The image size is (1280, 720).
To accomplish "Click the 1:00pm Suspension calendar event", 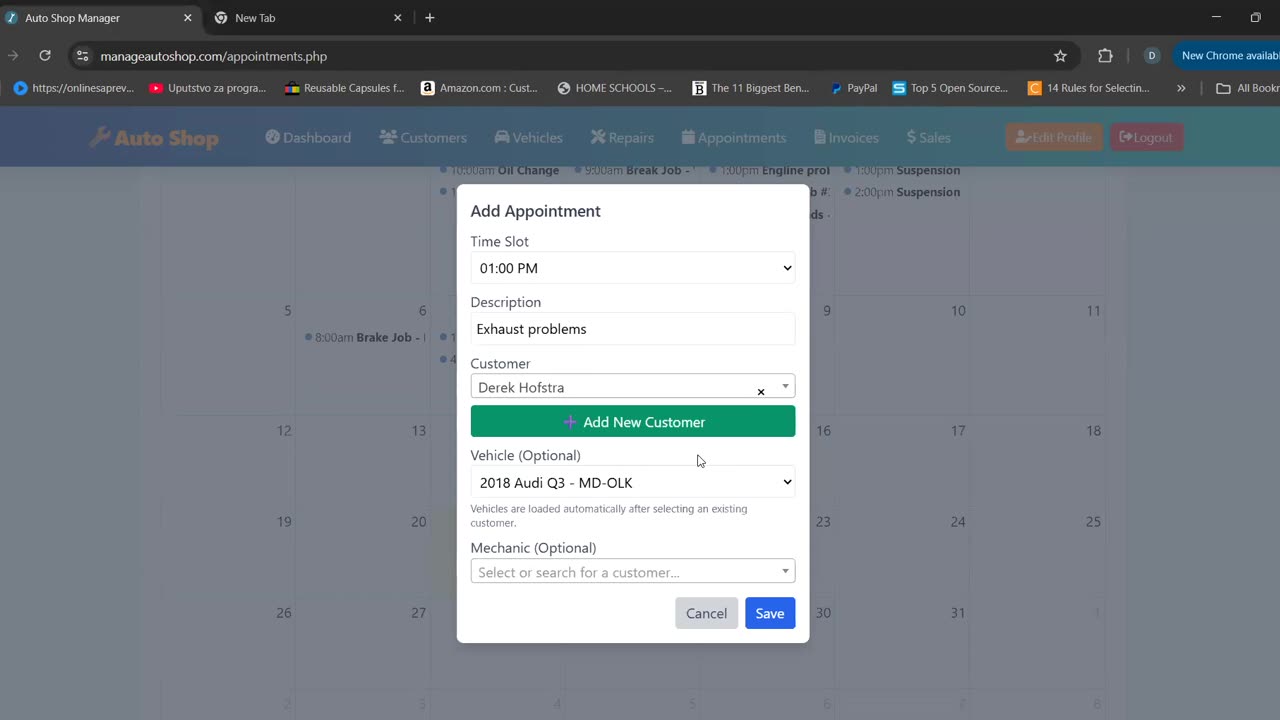I will point(902,170).
